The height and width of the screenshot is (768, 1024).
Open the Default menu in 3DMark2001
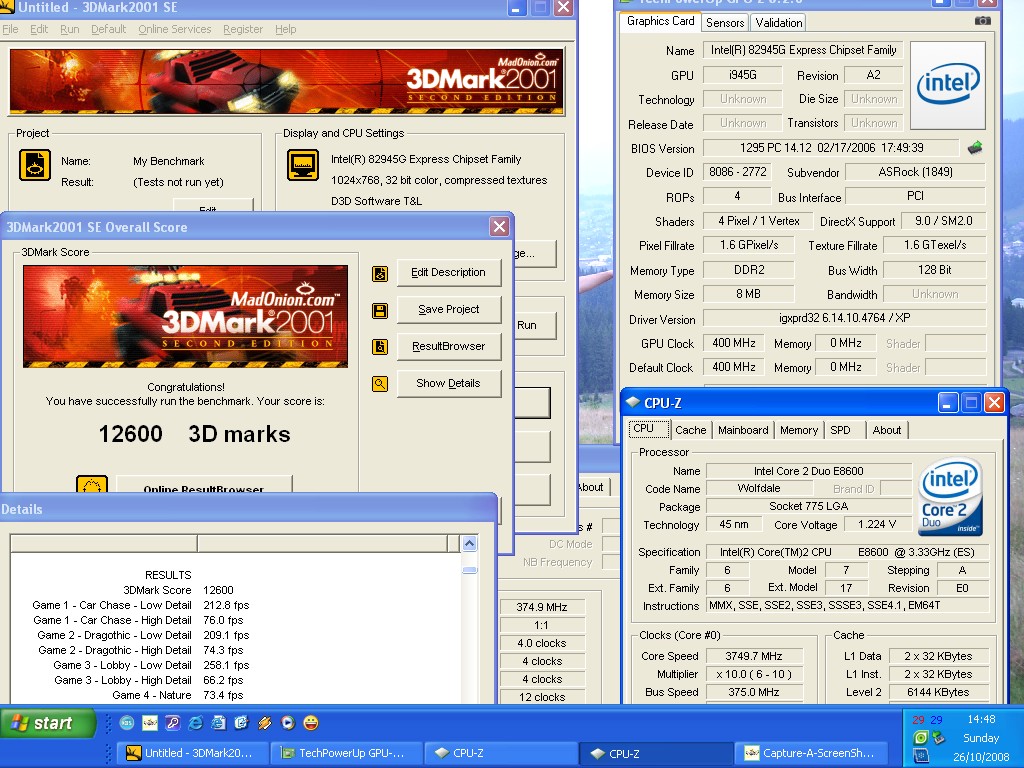click(x=108, y=29)
